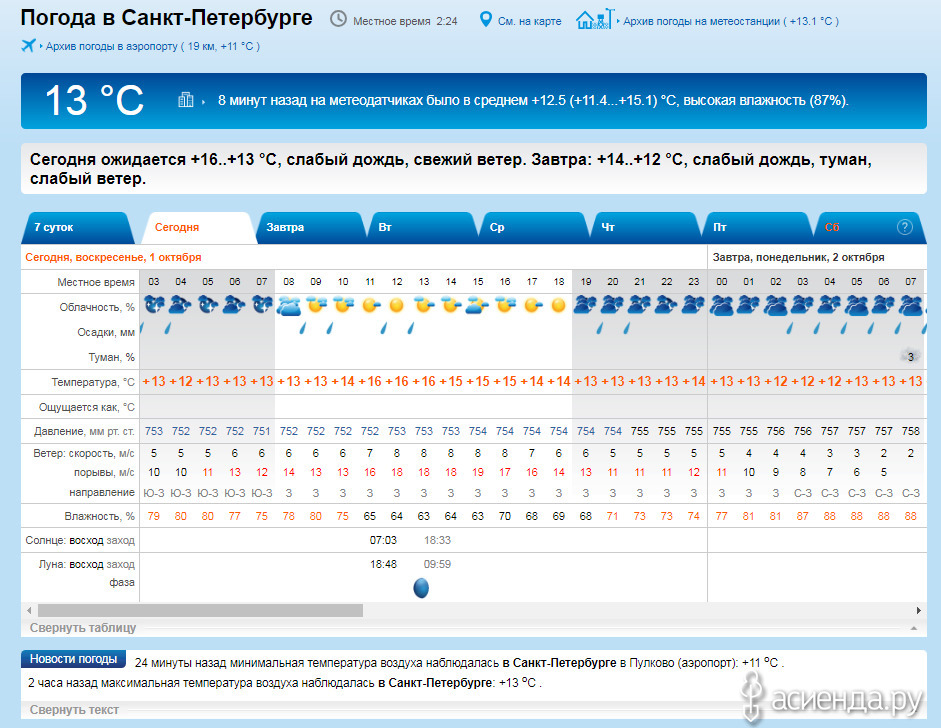Screen dimensions: 941x728
Task: Collapse the news text via Свернуть текст
Action: (74, 710)
